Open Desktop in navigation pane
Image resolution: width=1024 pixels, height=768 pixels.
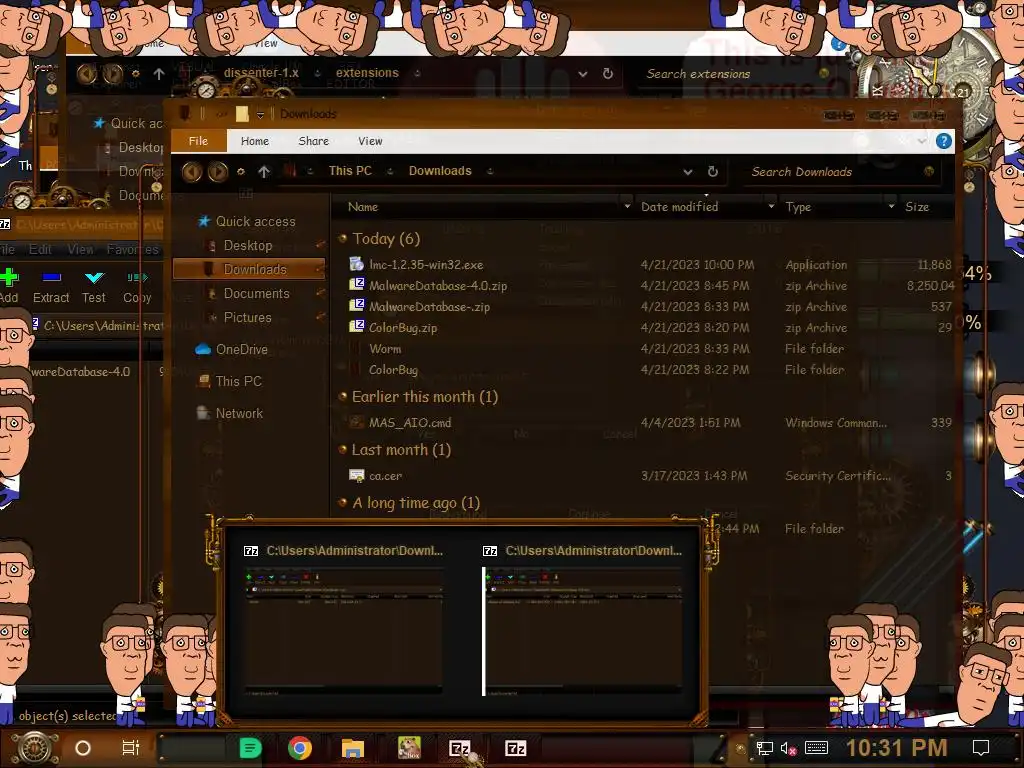[248, 246]
